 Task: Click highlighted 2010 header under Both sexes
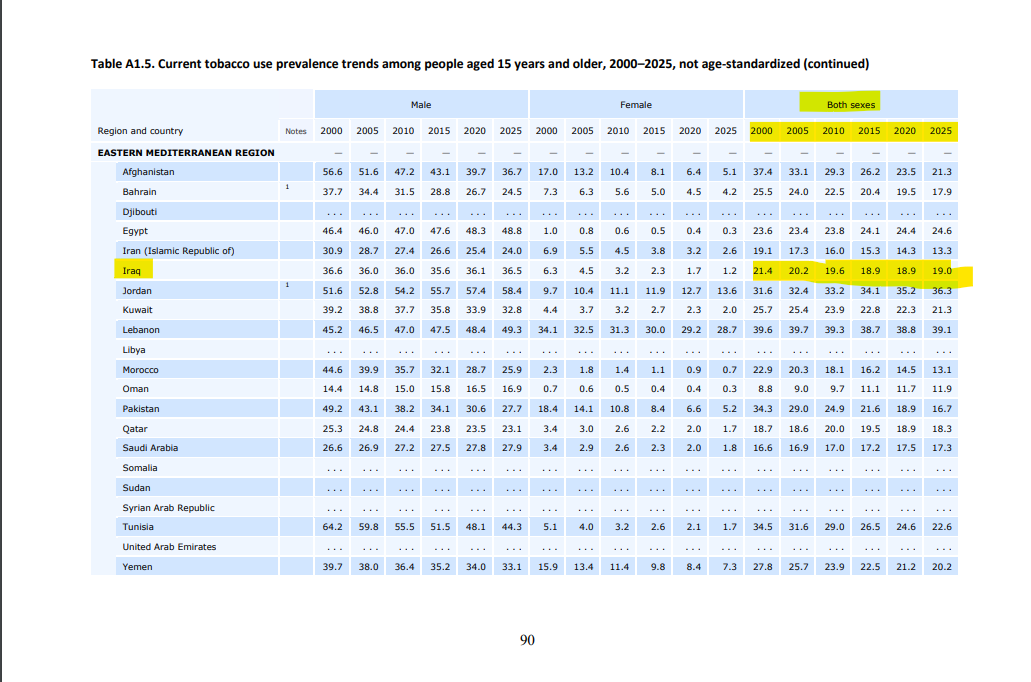pyautogui.click(x=833, y=131)
